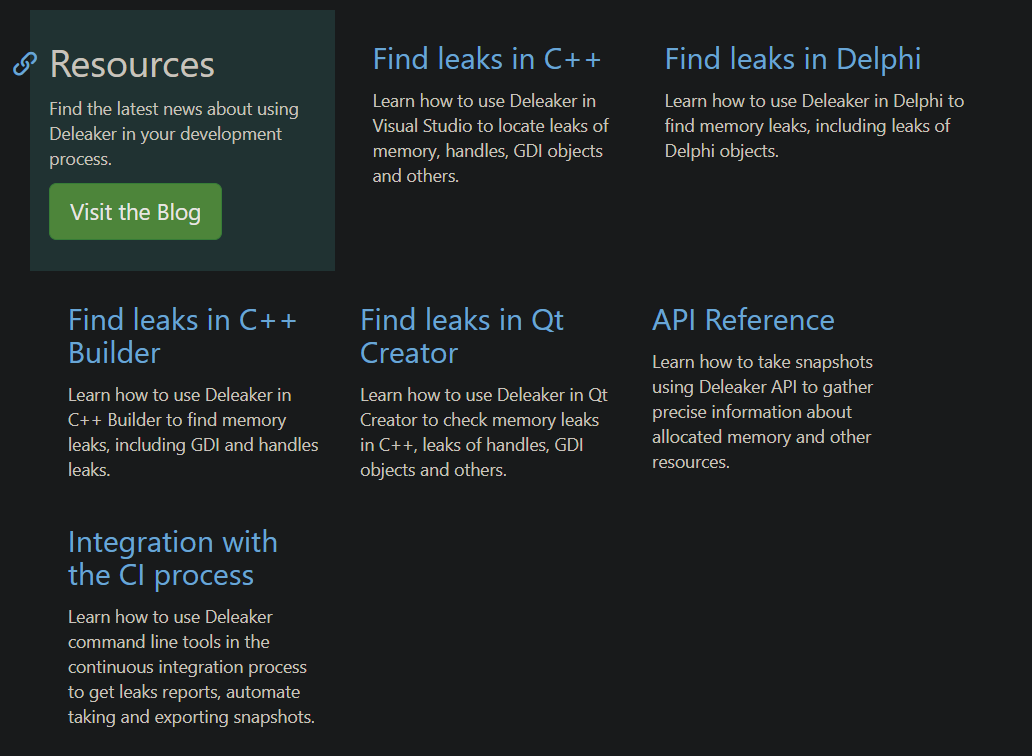Screen dimensions: 1032x756
Task: Click the command line tools description paragraph
Action: pyautogui.click(x=191, y=667)
